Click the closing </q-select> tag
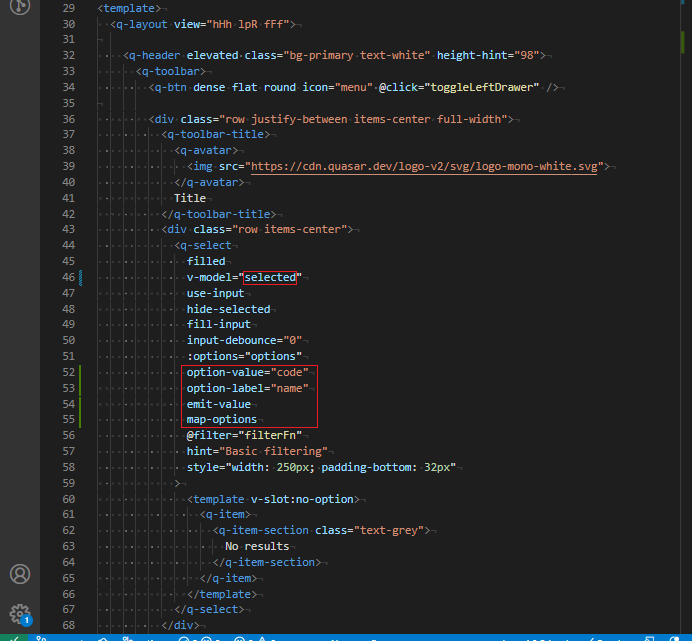The width and height of the screenshot is (692, 641). point(209,610)
